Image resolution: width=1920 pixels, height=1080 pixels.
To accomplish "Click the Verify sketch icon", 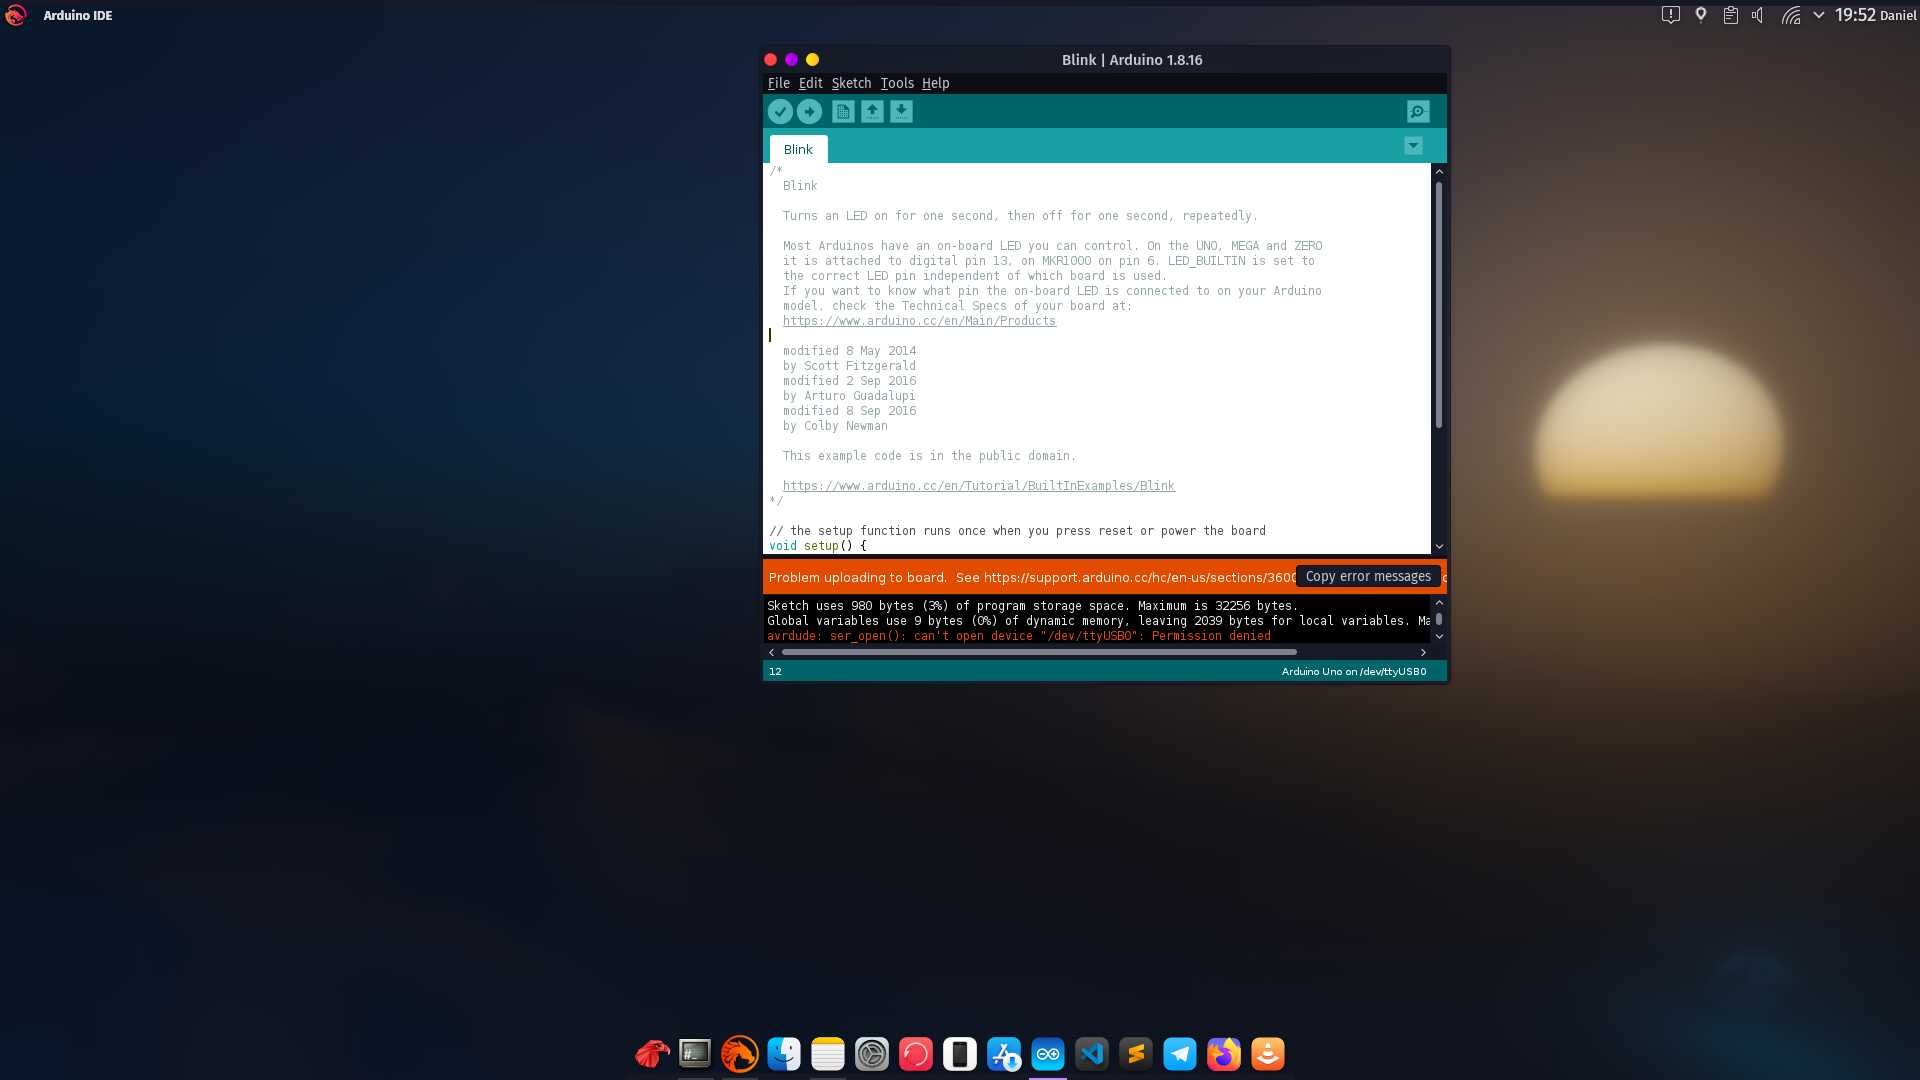I will (781, 111).
